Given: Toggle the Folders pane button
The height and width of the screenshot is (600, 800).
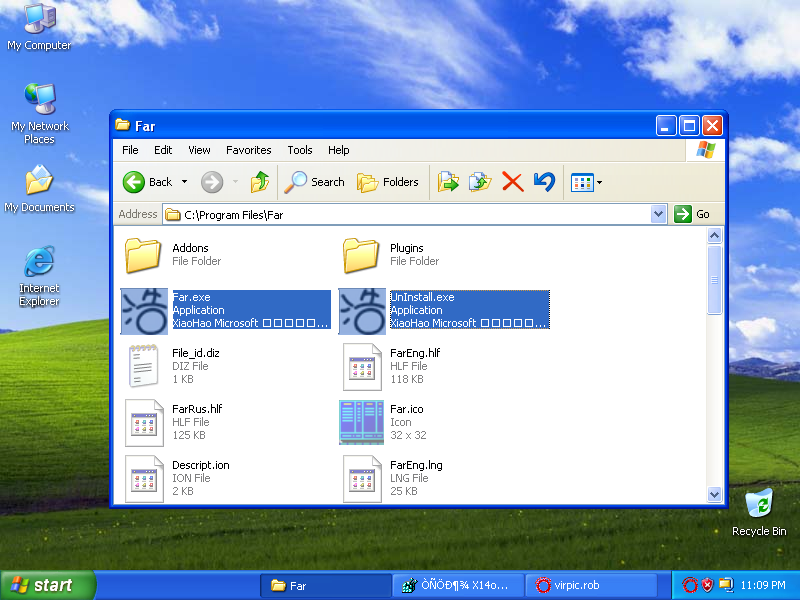Looking at the screenshot, I should coord(388,182).
